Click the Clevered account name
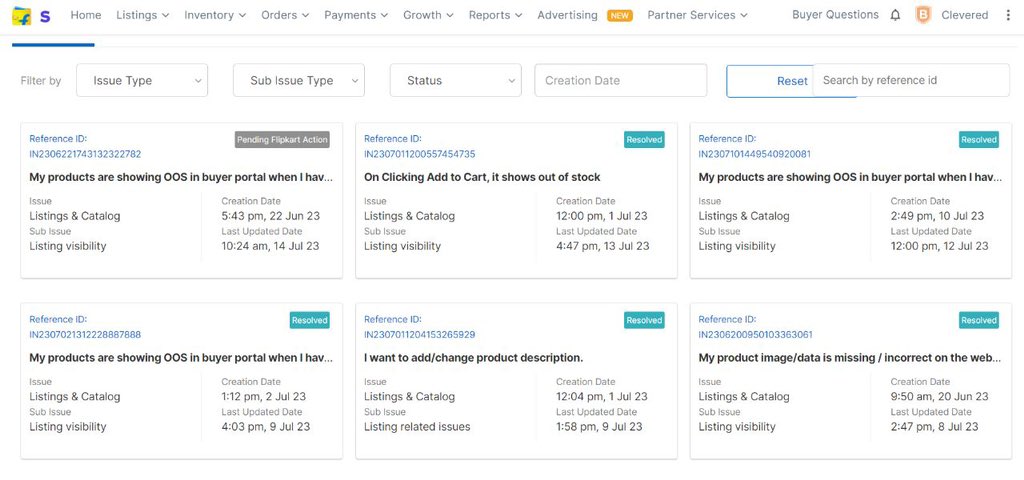1024x480 pixels. click(965, 15)
